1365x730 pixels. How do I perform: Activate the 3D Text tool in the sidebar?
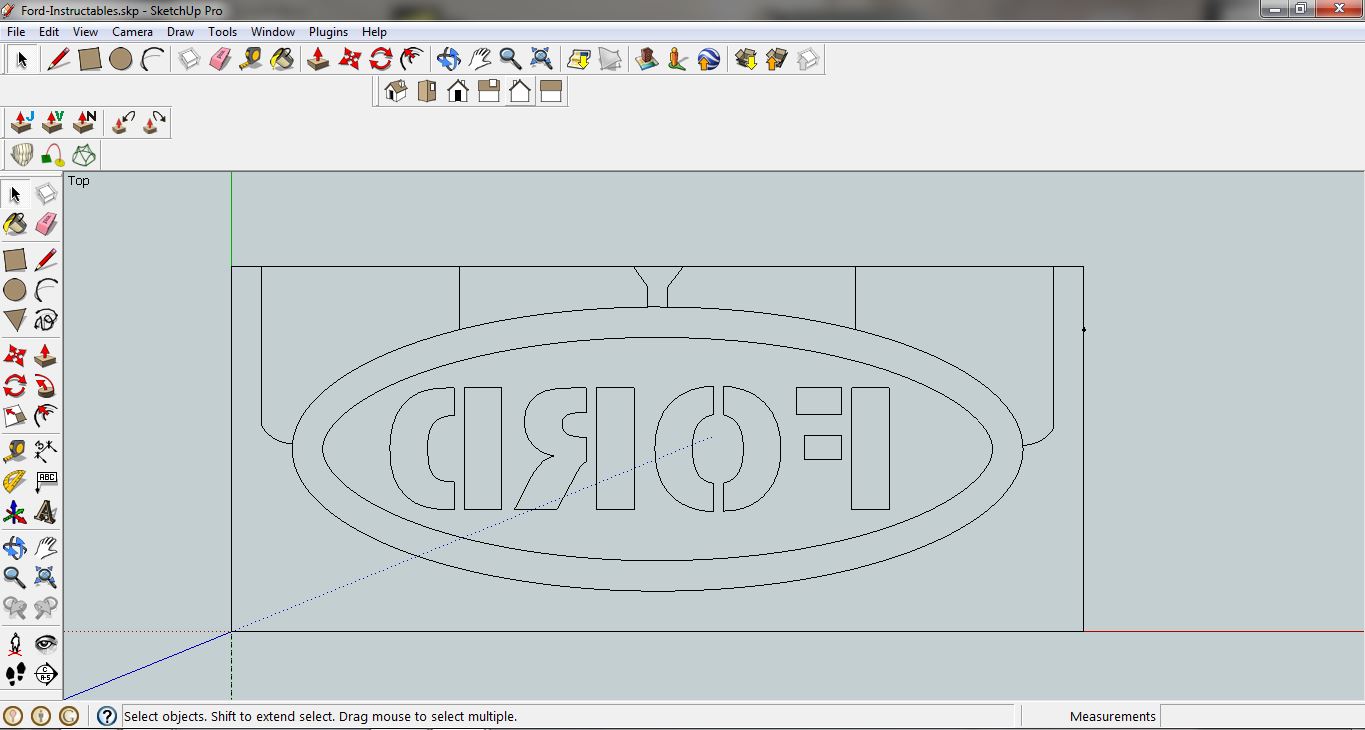46,513
